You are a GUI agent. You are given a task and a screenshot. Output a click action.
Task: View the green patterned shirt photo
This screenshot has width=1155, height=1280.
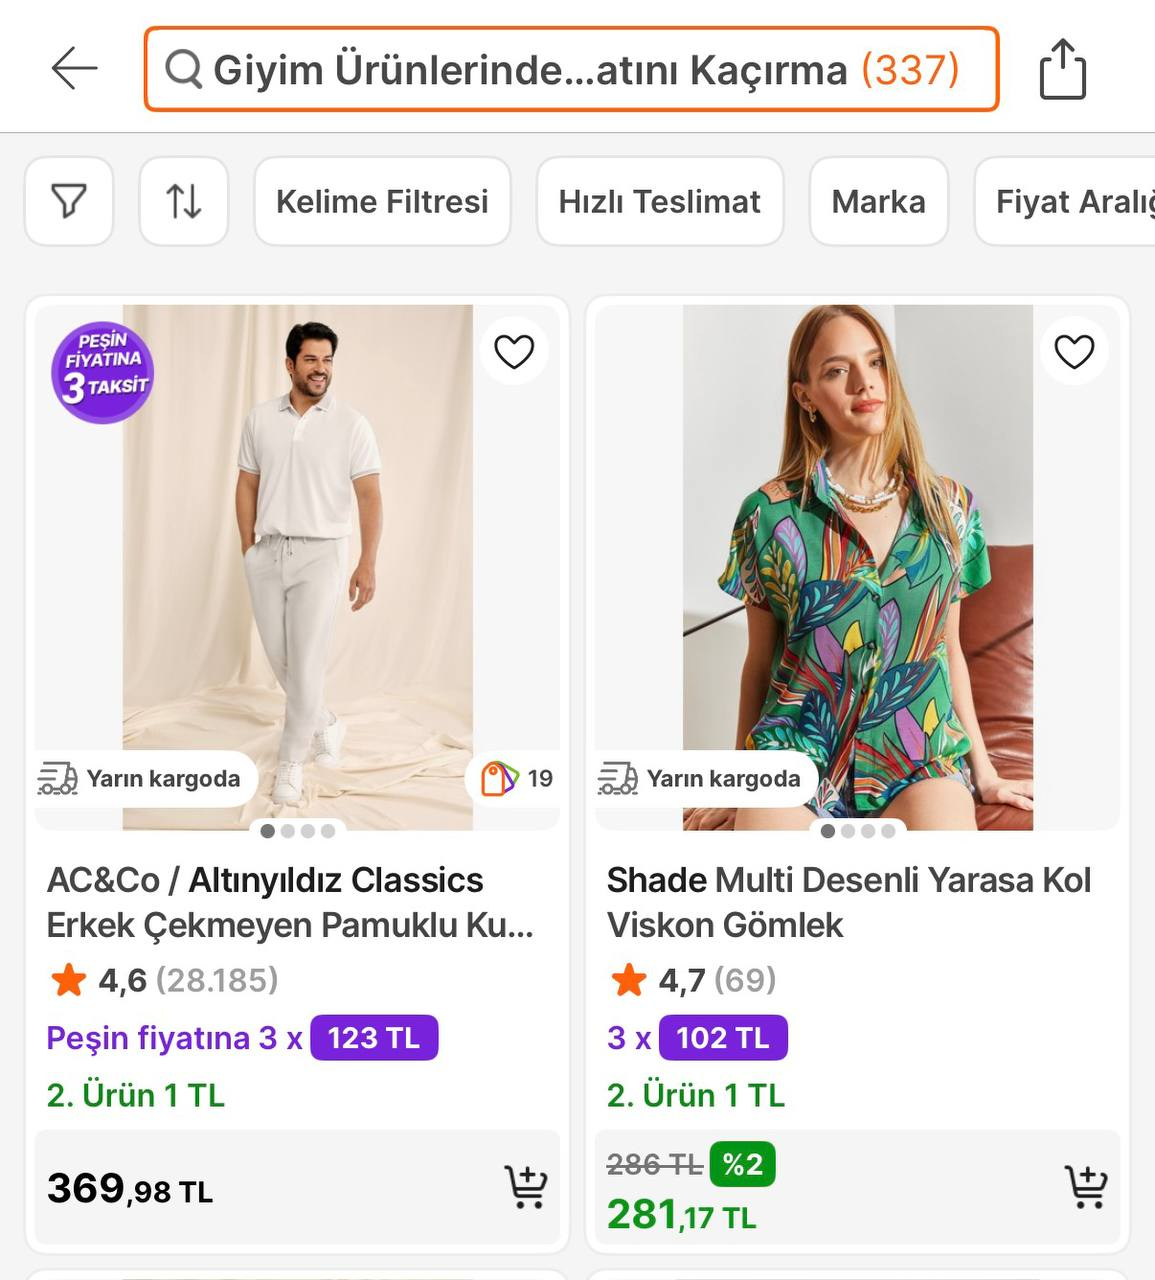click(858, 560)
